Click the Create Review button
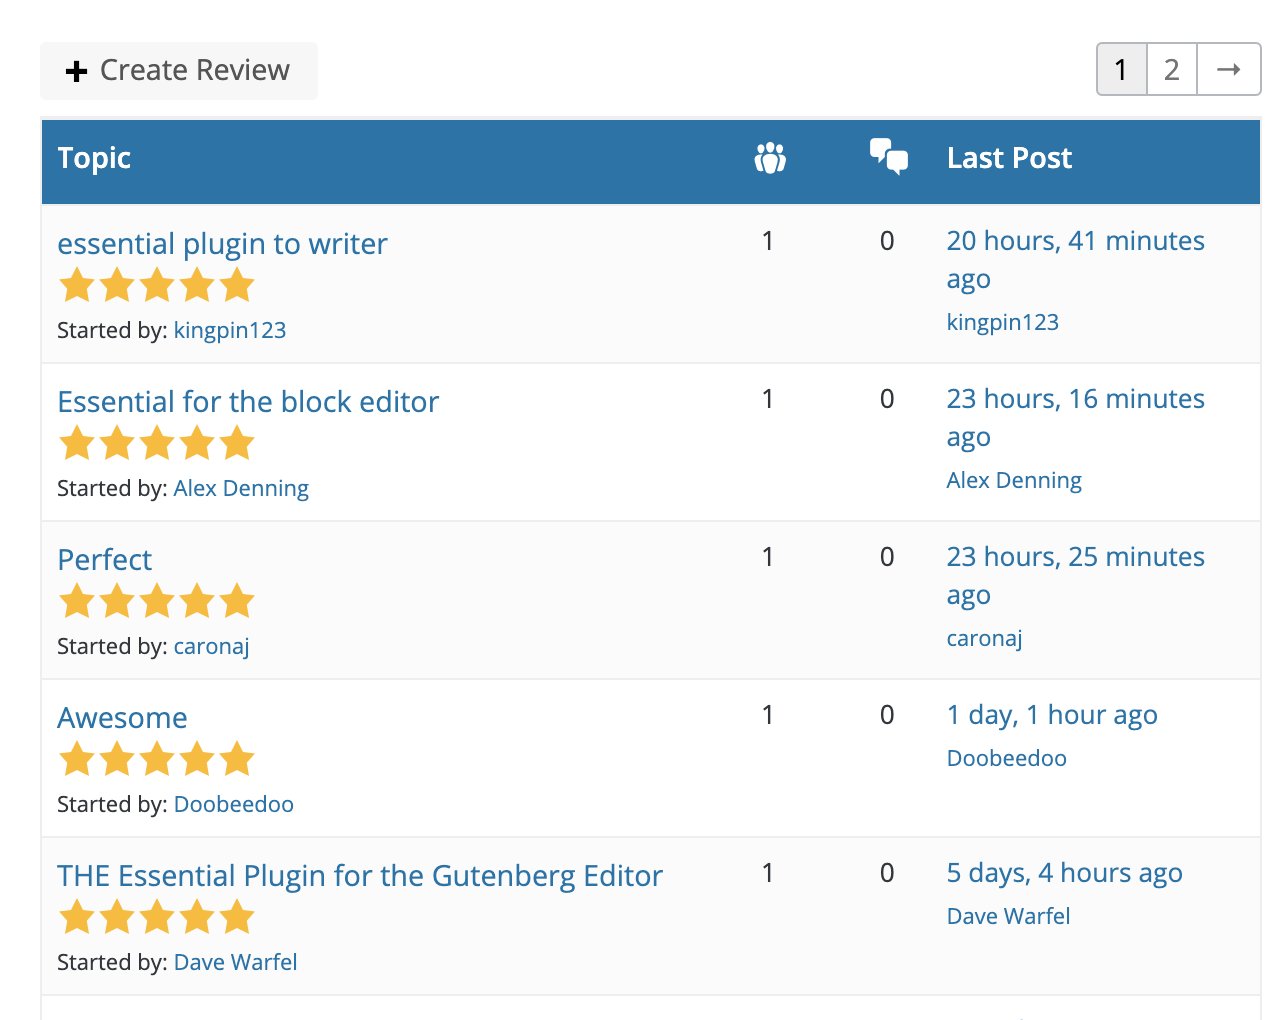This screenshot has width=1284, height=1020. (179, 71)
